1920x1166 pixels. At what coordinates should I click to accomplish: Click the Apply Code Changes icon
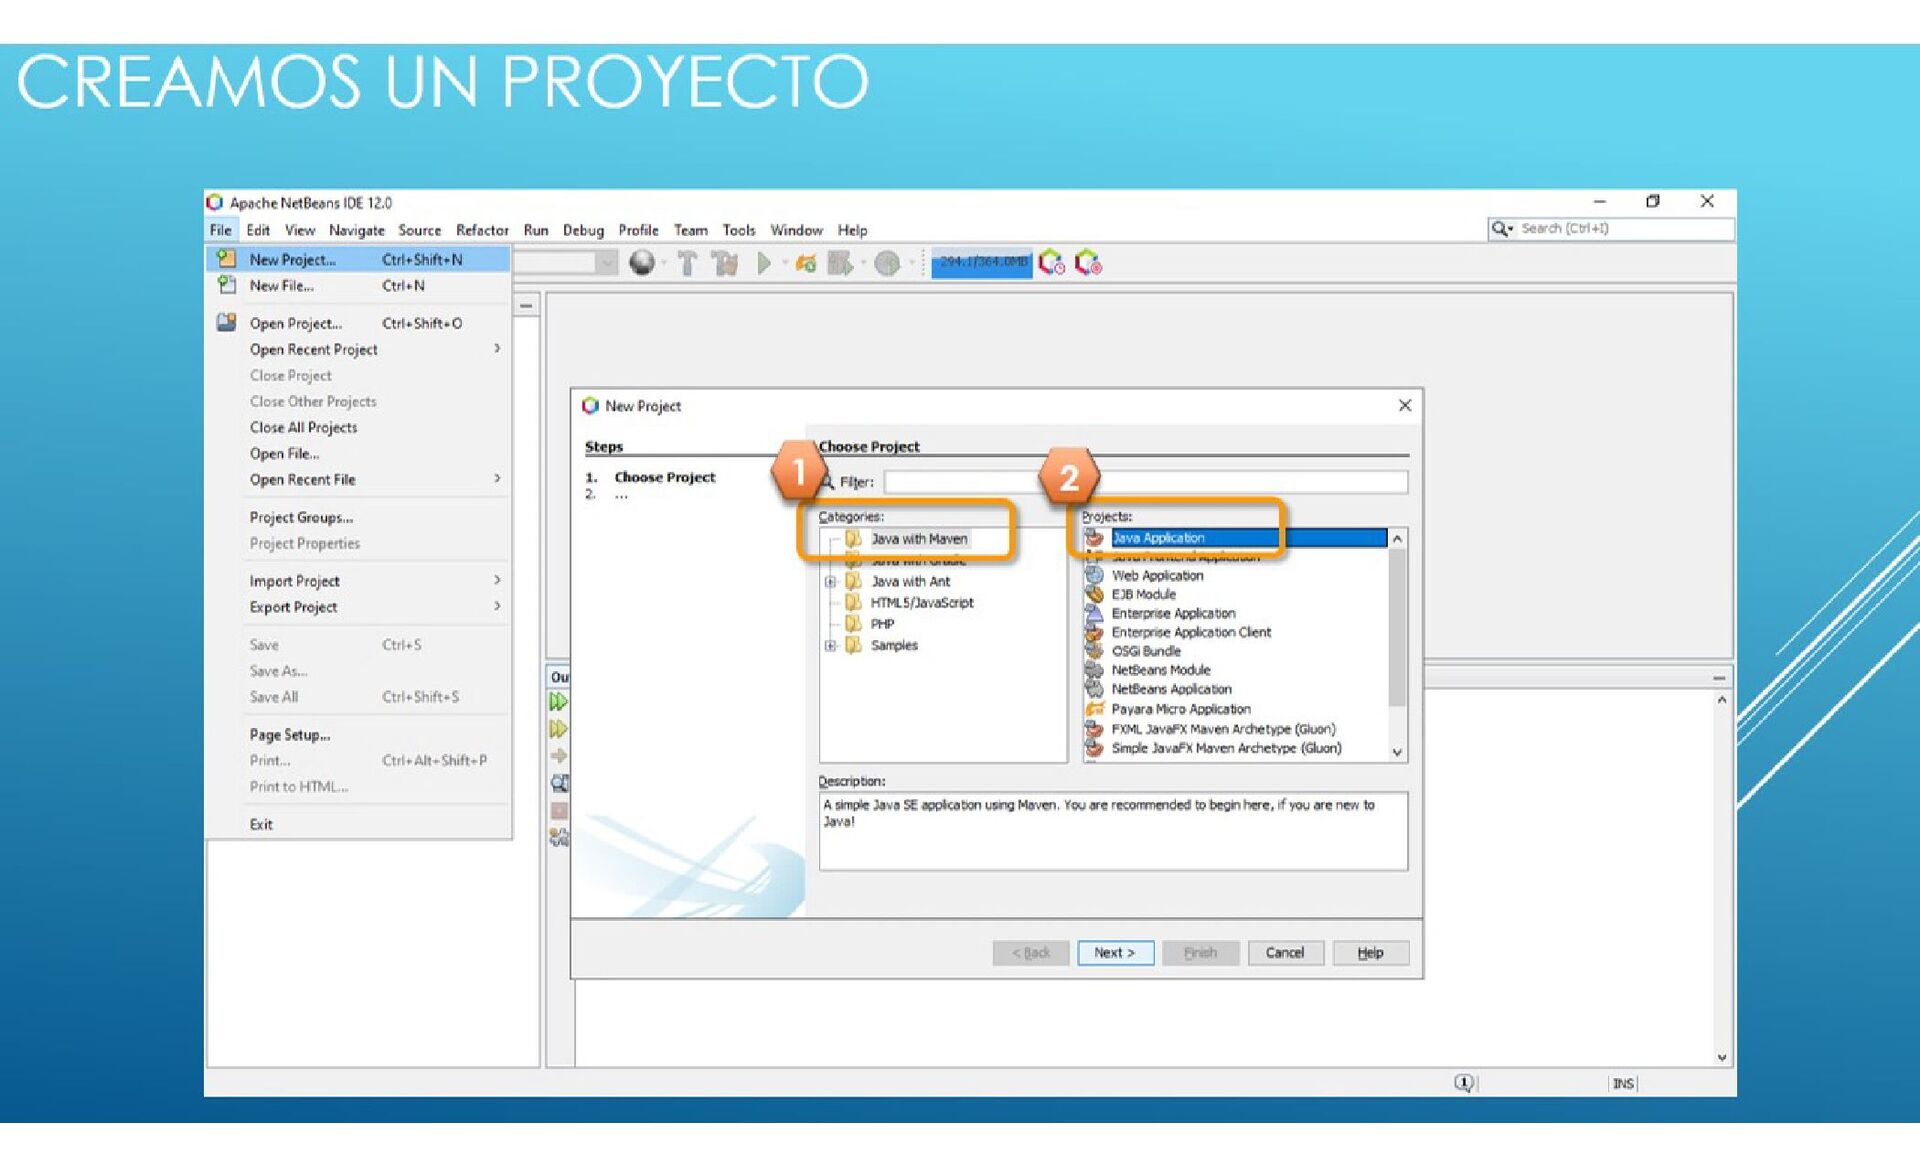(806, 263)
